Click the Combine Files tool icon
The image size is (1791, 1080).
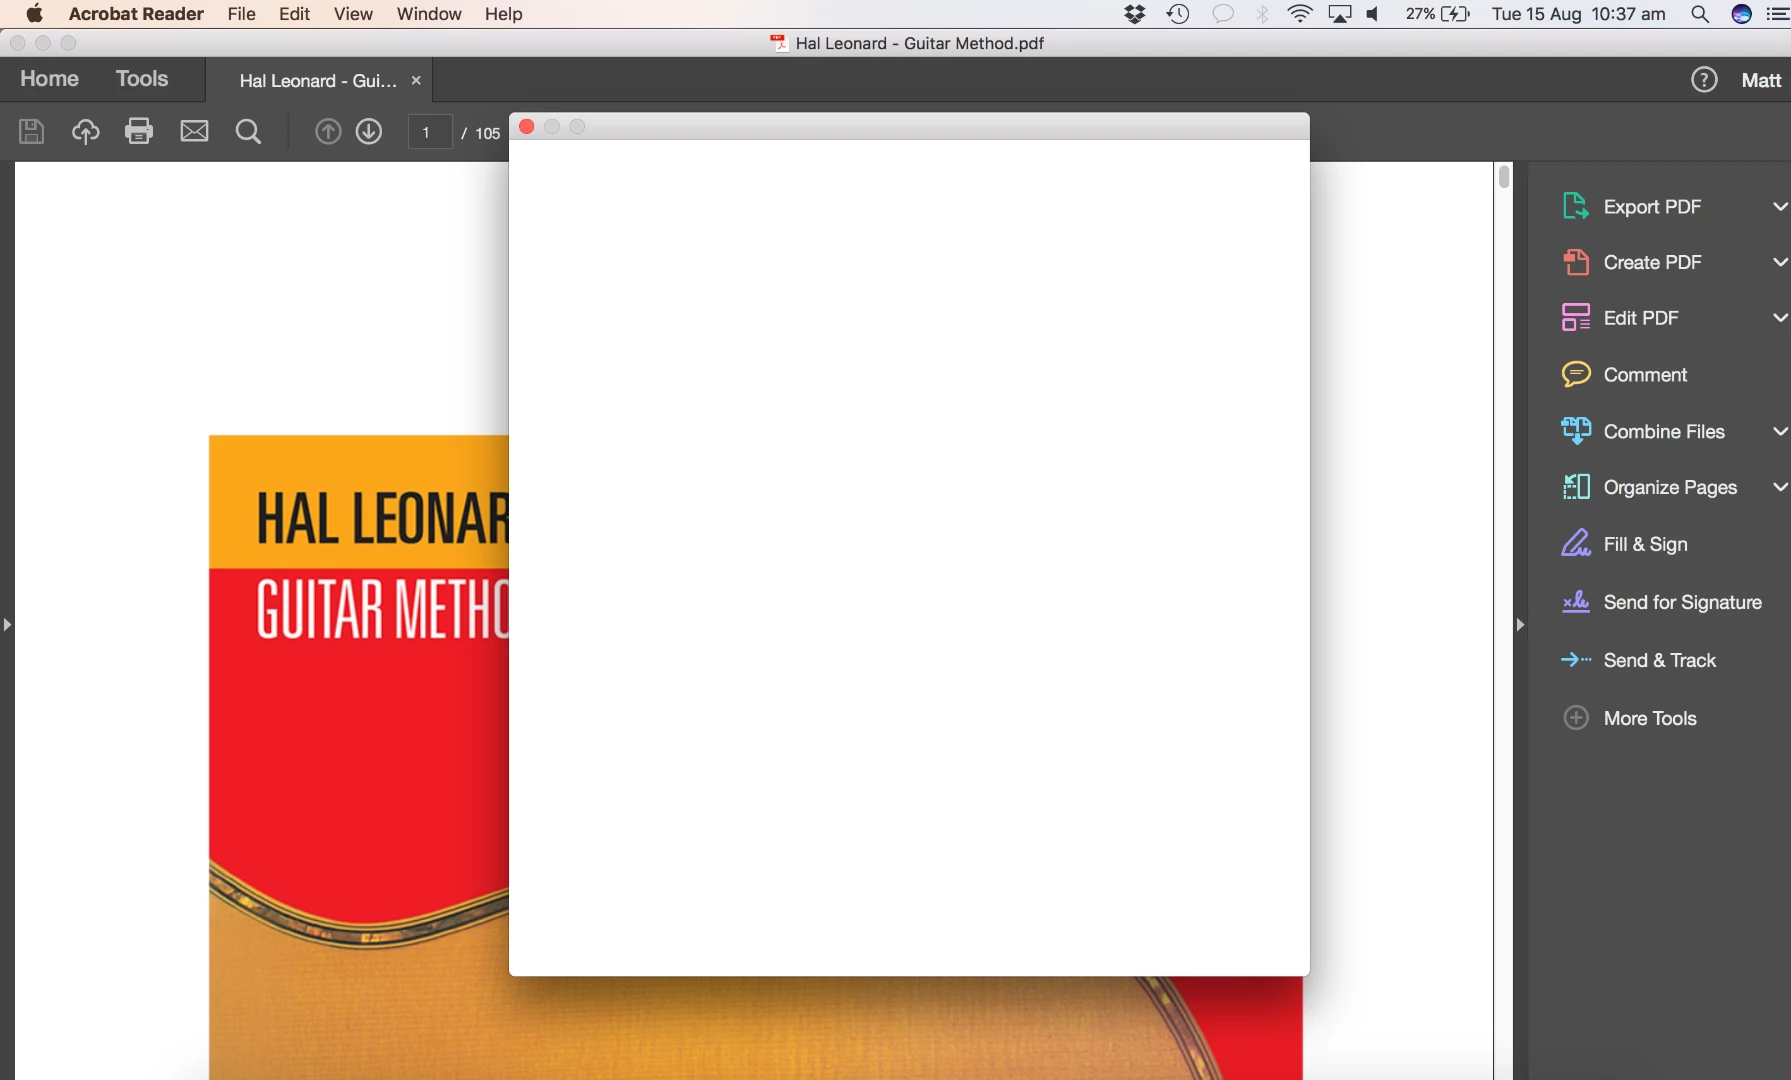click(x=1575, y=431)
